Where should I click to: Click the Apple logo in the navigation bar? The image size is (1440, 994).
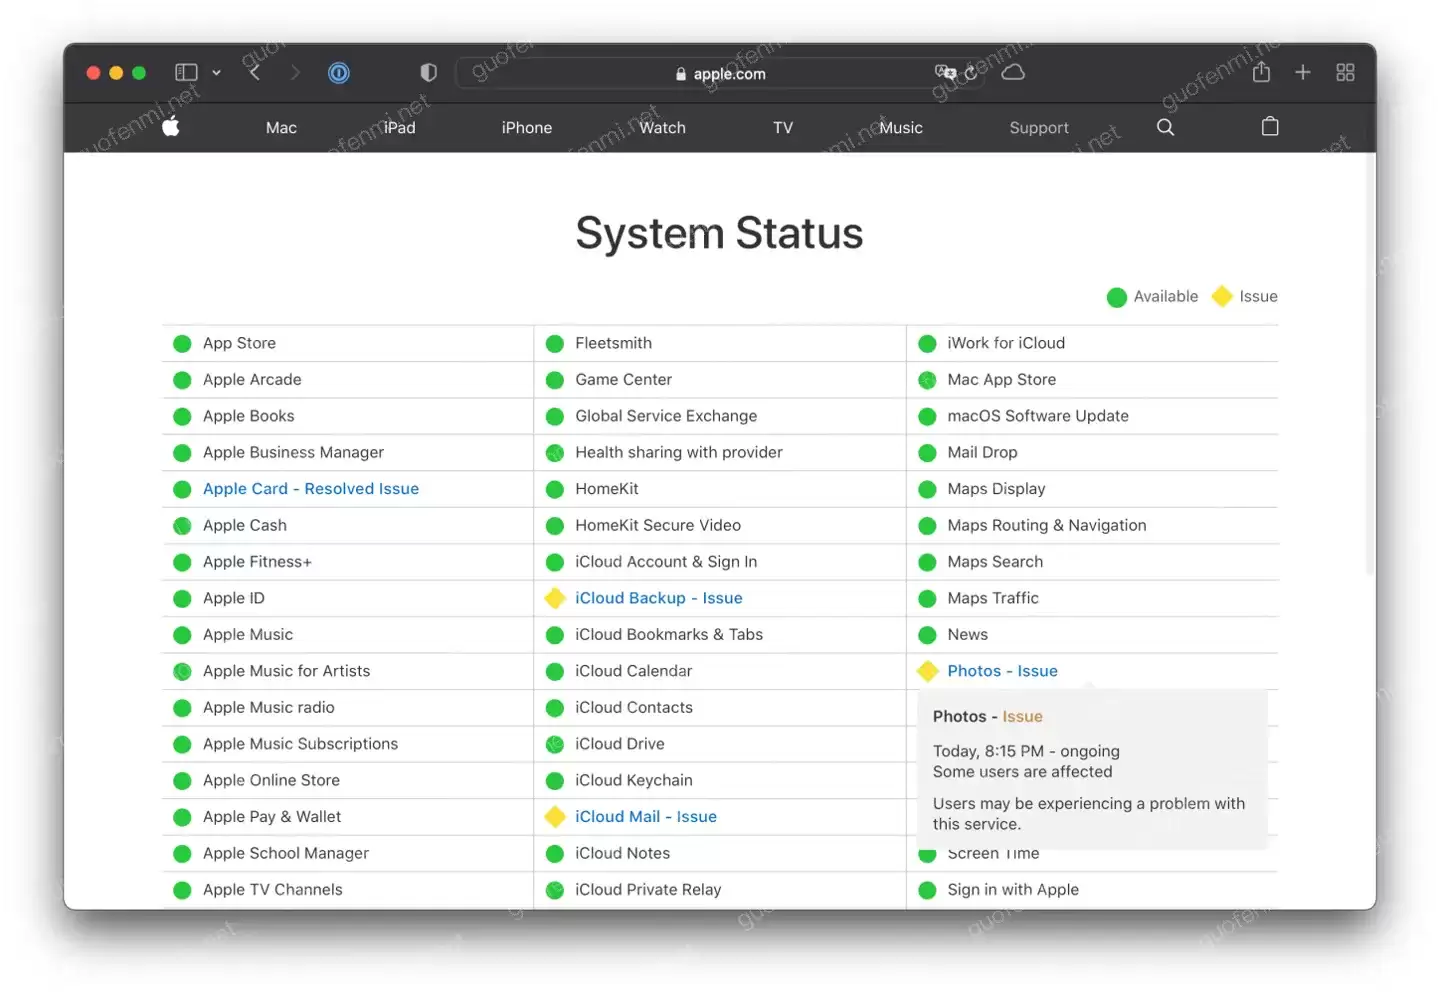(171, 127)
